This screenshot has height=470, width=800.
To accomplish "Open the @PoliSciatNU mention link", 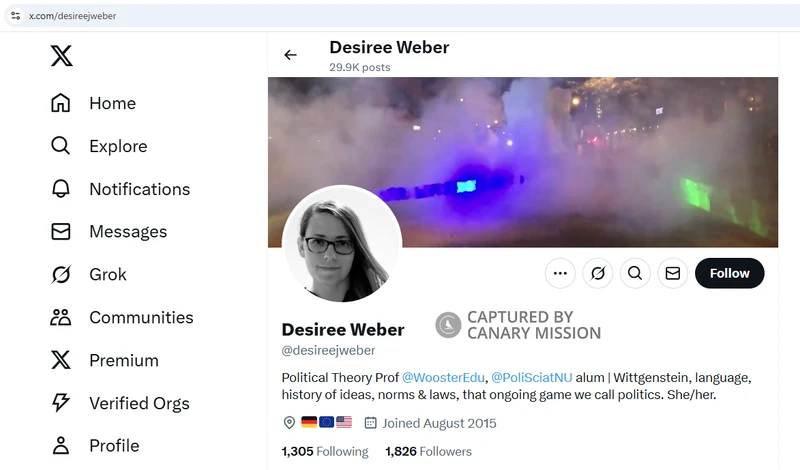I will point(532,378).
